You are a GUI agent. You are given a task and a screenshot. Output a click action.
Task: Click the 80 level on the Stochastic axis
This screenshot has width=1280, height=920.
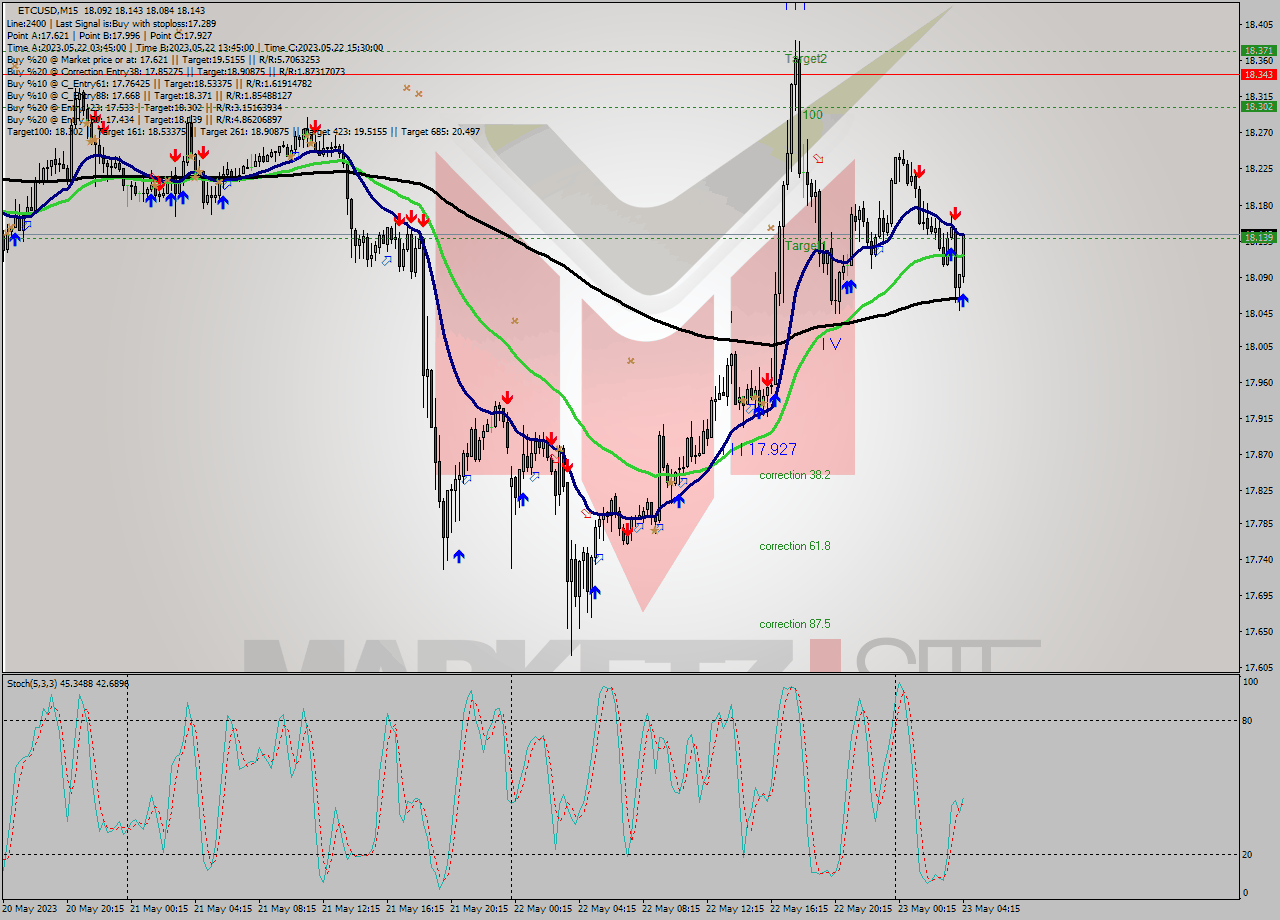1248,720
